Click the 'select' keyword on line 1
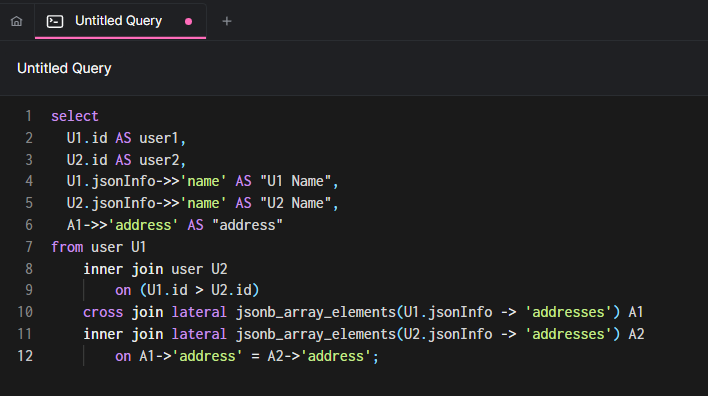 [75, 116]
